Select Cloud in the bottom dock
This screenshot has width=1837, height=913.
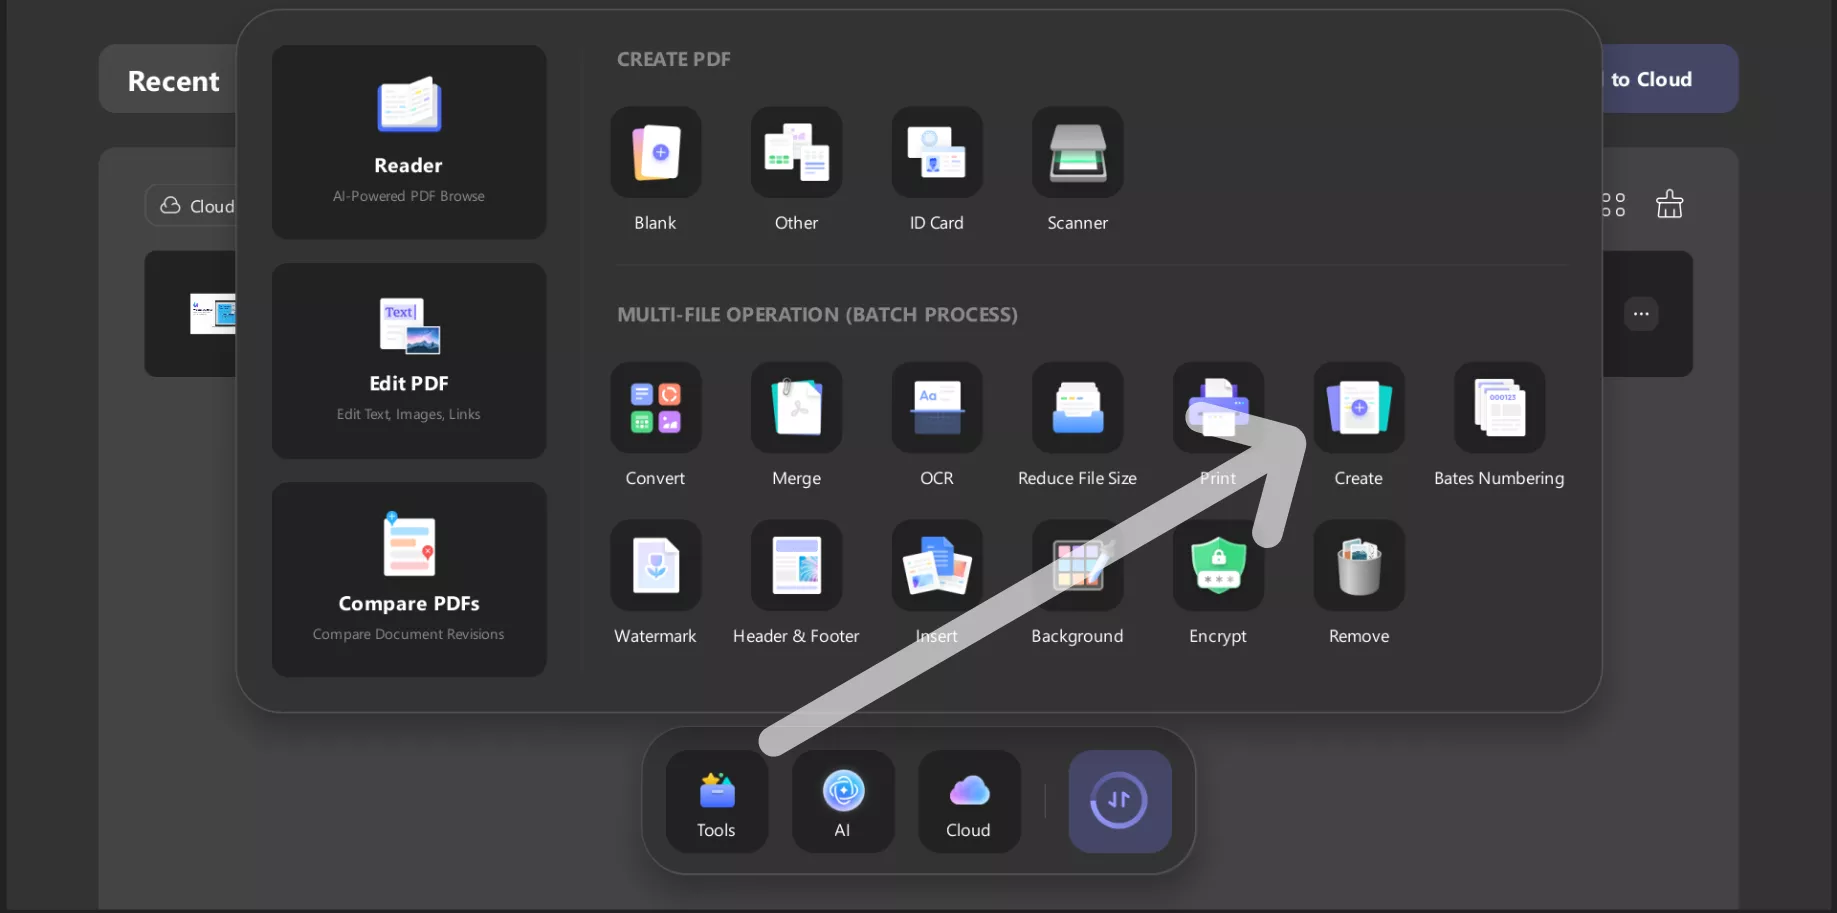click(969, 801)
